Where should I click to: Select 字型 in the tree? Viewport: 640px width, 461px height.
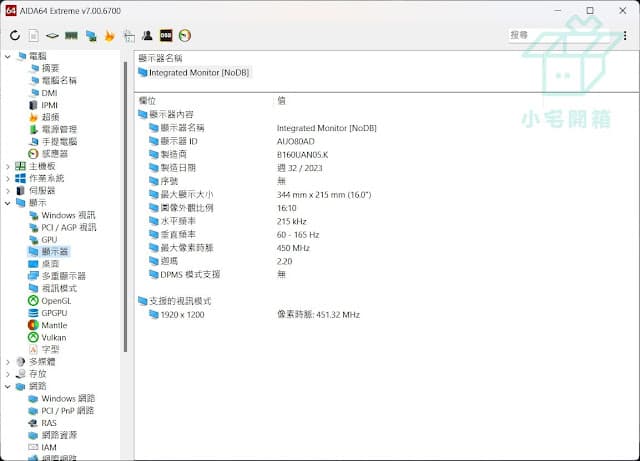click(x=50, y=350)
